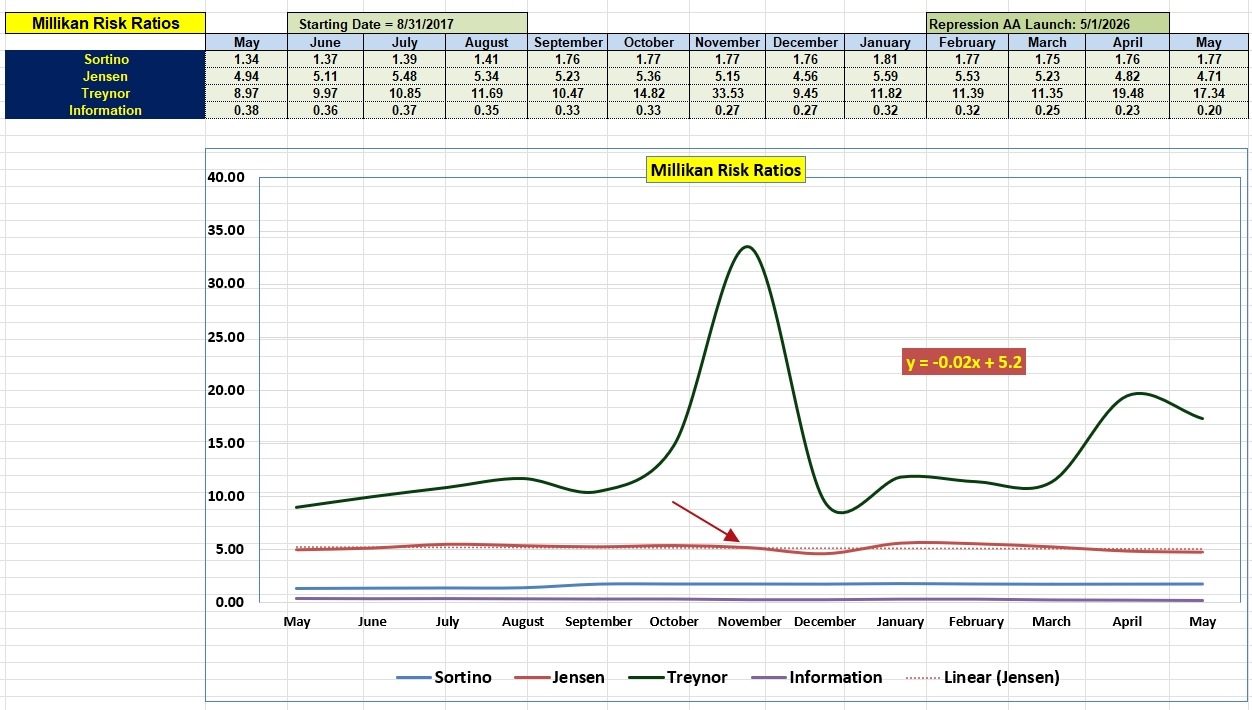Click the Linear (Jensen) legend entry

982,677
